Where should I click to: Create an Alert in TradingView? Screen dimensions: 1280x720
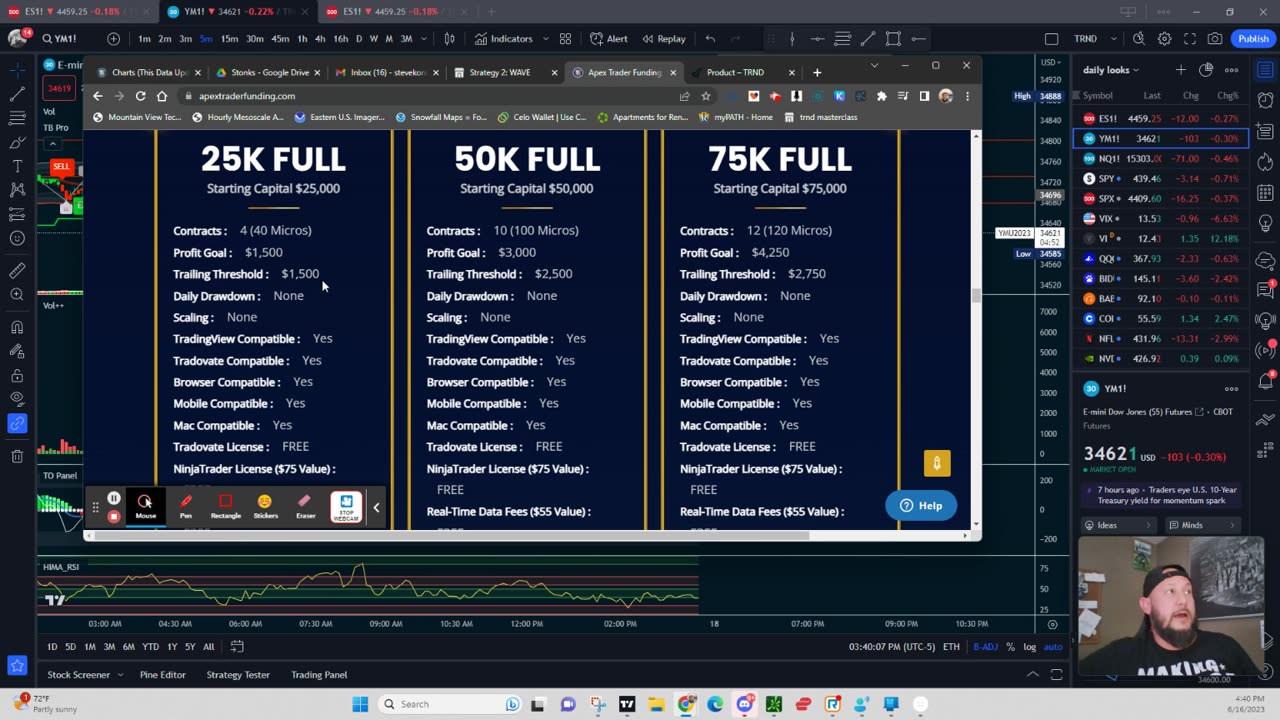[x=609, y=39]
